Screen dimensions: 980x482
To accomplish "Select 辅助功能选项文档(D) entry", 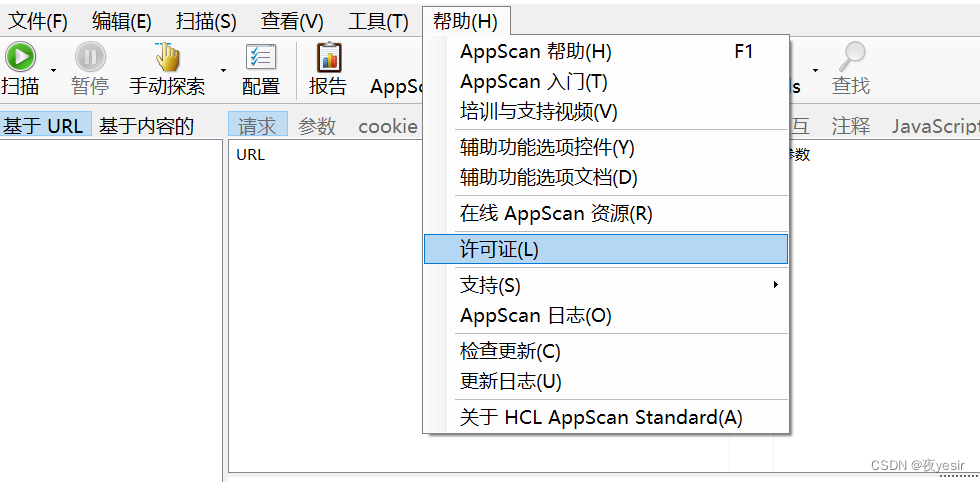I will (606, 178).
